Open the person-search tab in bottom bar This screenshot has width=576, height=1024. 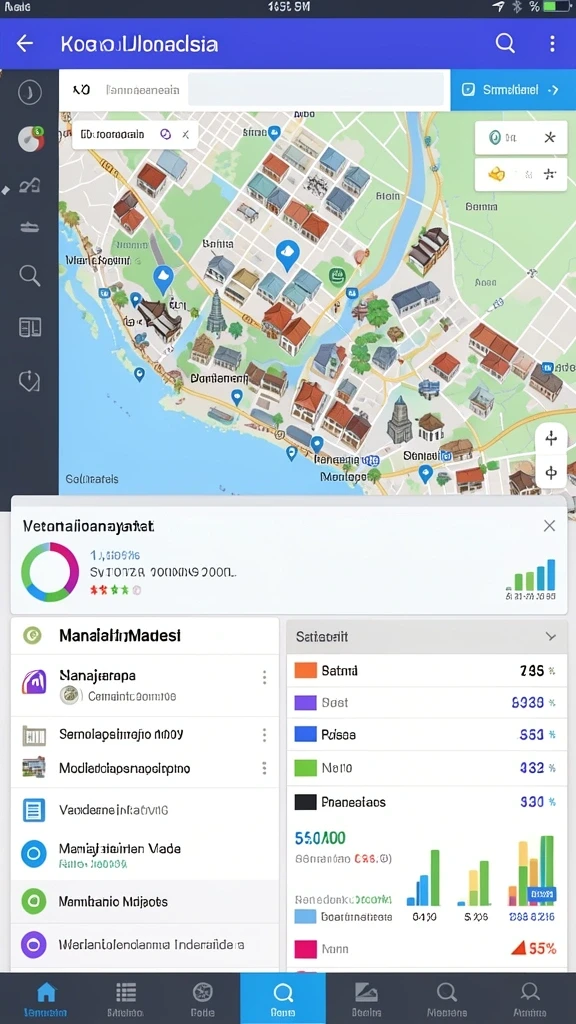[x=530, y=999]
